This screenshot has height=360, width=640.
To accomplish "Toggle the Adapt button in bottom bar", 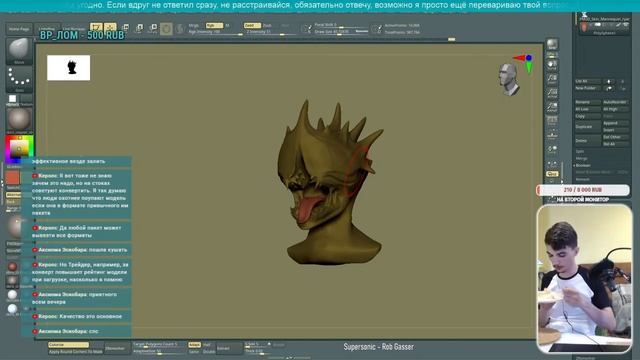I will point(194,345).
